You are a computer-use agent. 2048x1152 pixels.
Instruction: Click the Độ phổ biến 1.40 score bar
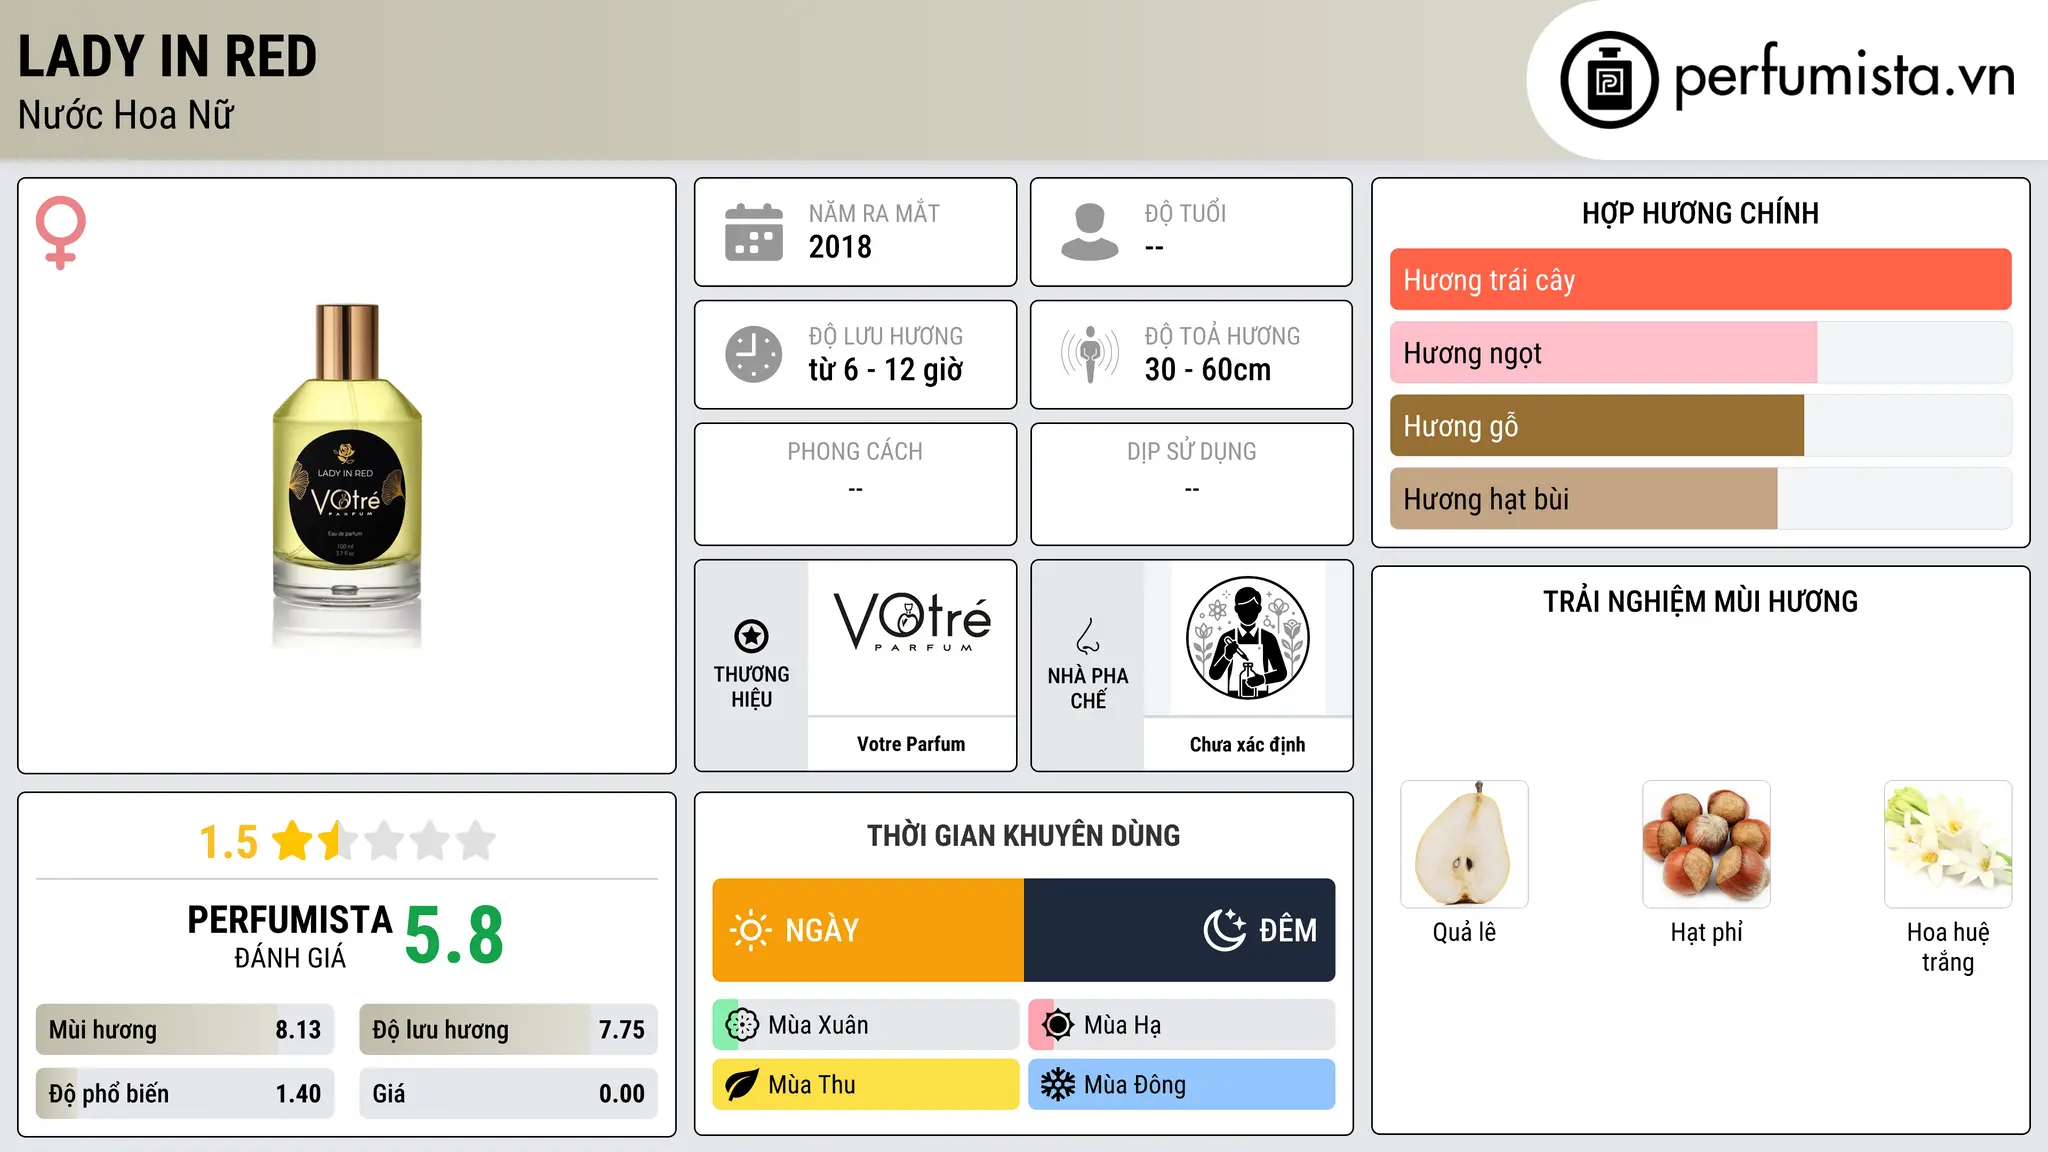185,1094
